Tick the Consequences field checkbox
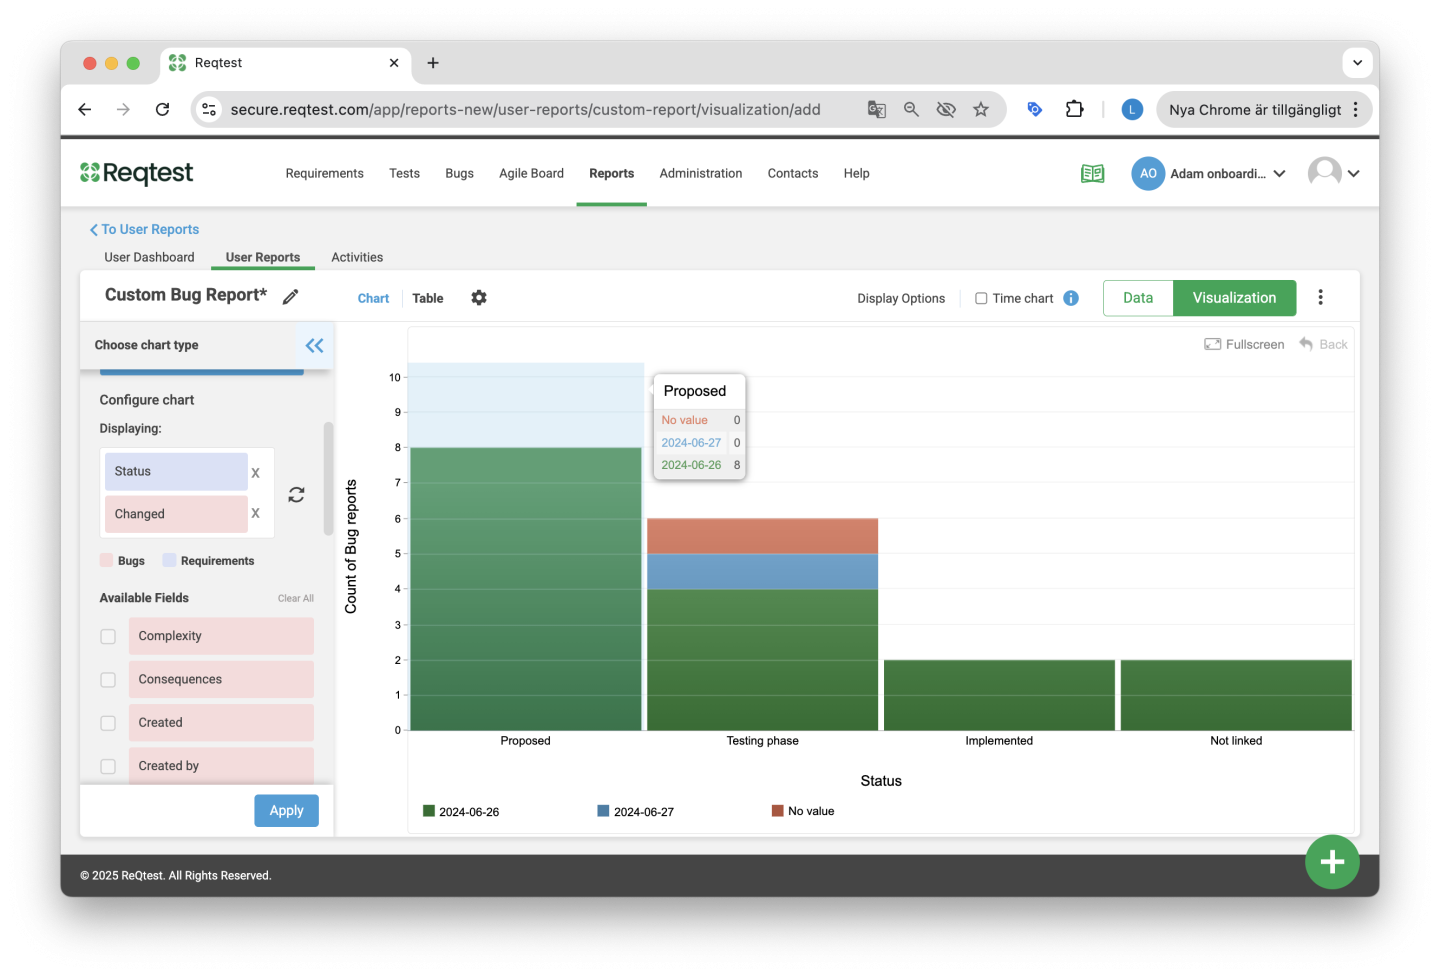Viewport: 1440px width, 977px height. (x=108, y=680)
